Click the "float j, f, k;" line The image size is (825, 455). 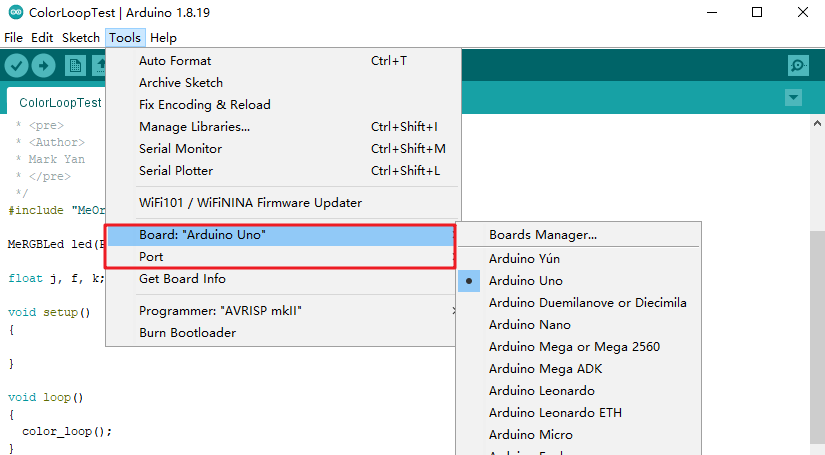[x=56, y=278]
